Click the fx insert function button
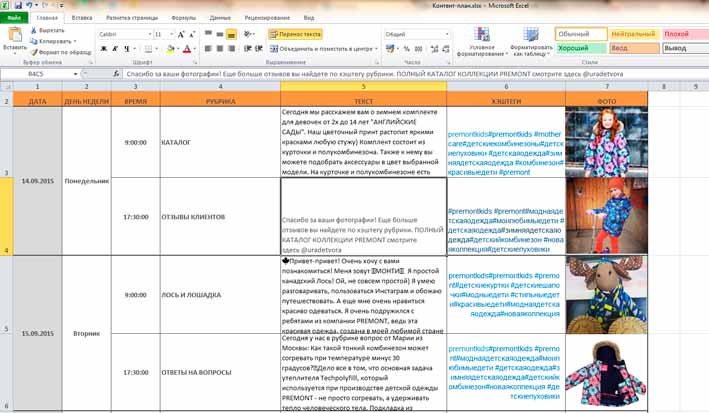This screenshot has height=413, width=709. coord(116,74)
